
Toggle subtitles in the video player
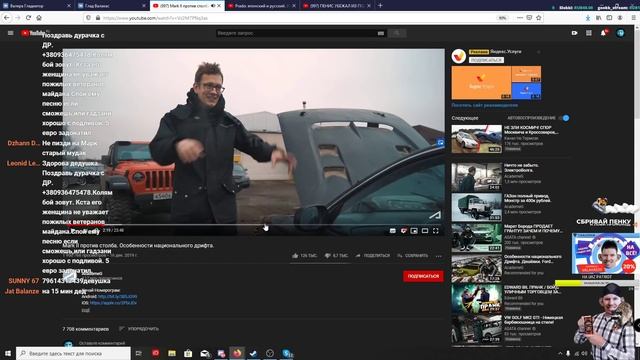[393, 231]
